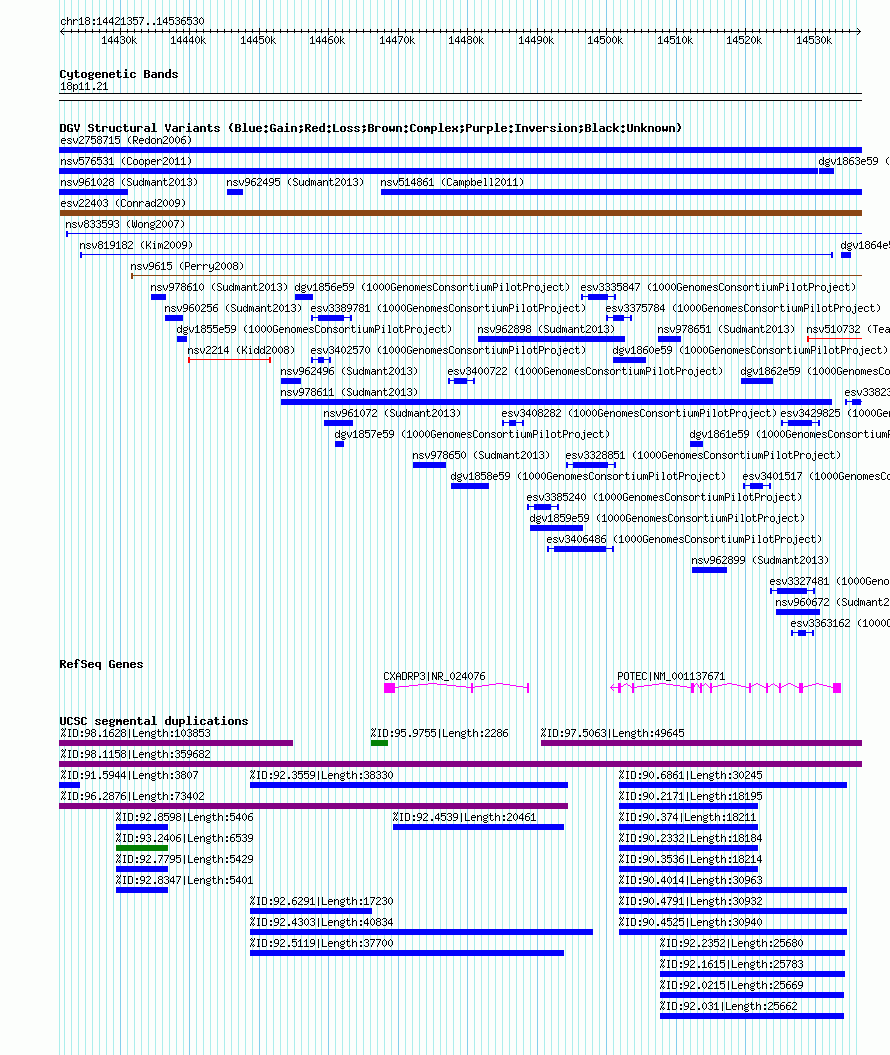
Task: Select the nsv576531 (Cooper2011) variant label
Action: pos(126,161)
